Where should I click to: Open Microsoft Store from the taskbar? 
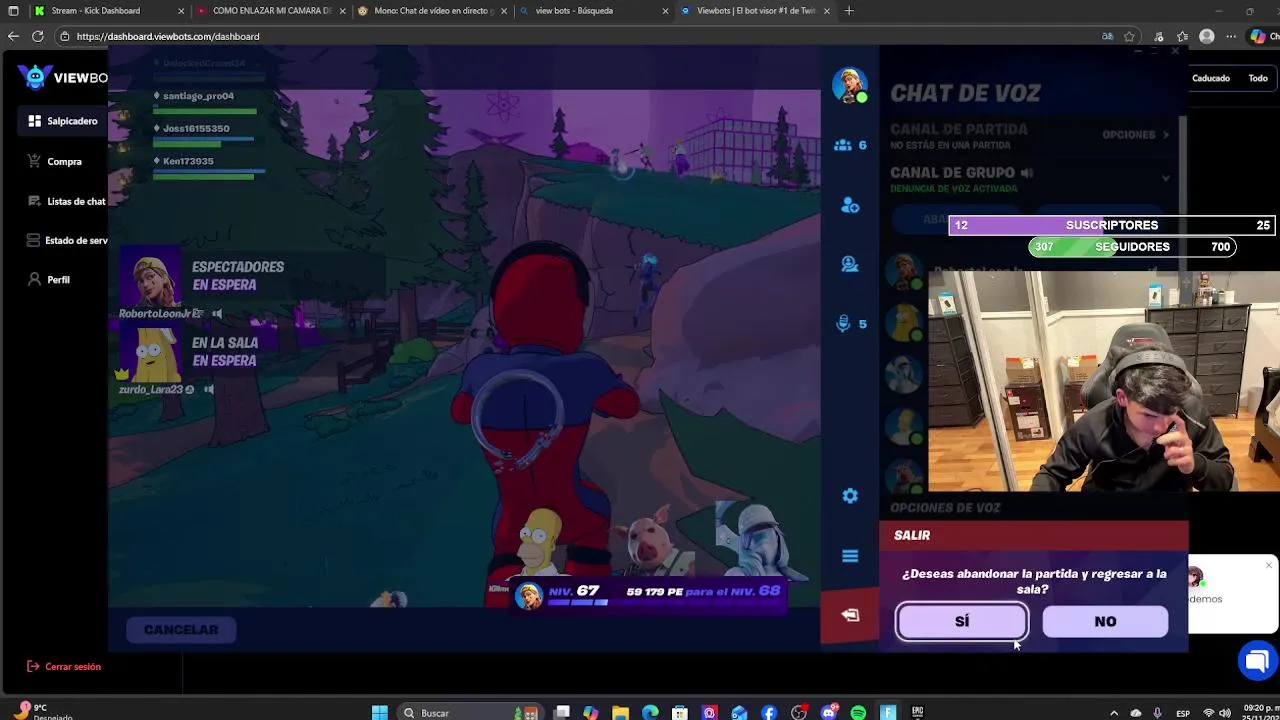pyautogui.click(x=680, y=713)
